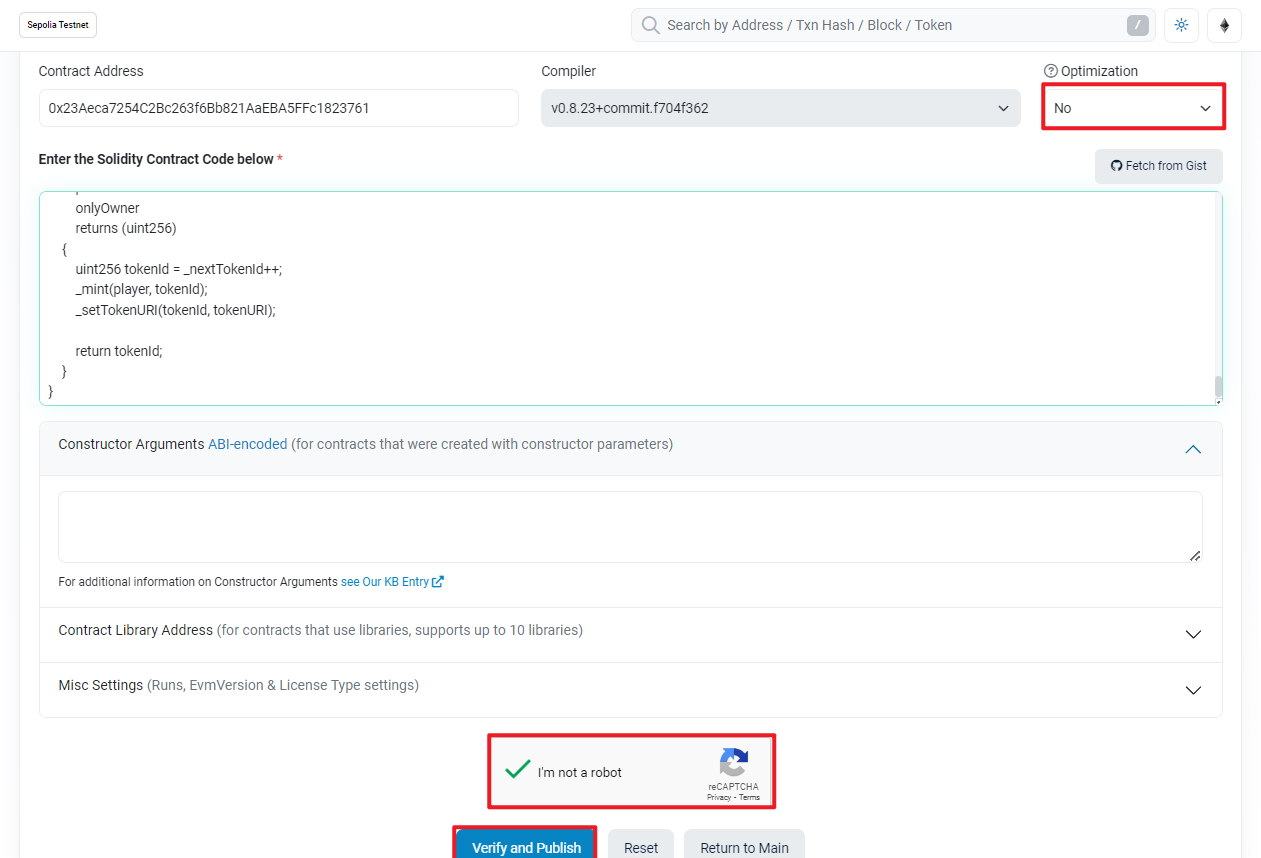Click the search magnifier icon
The height and width of the screenshot is (858, 1261).
(650, 25)
